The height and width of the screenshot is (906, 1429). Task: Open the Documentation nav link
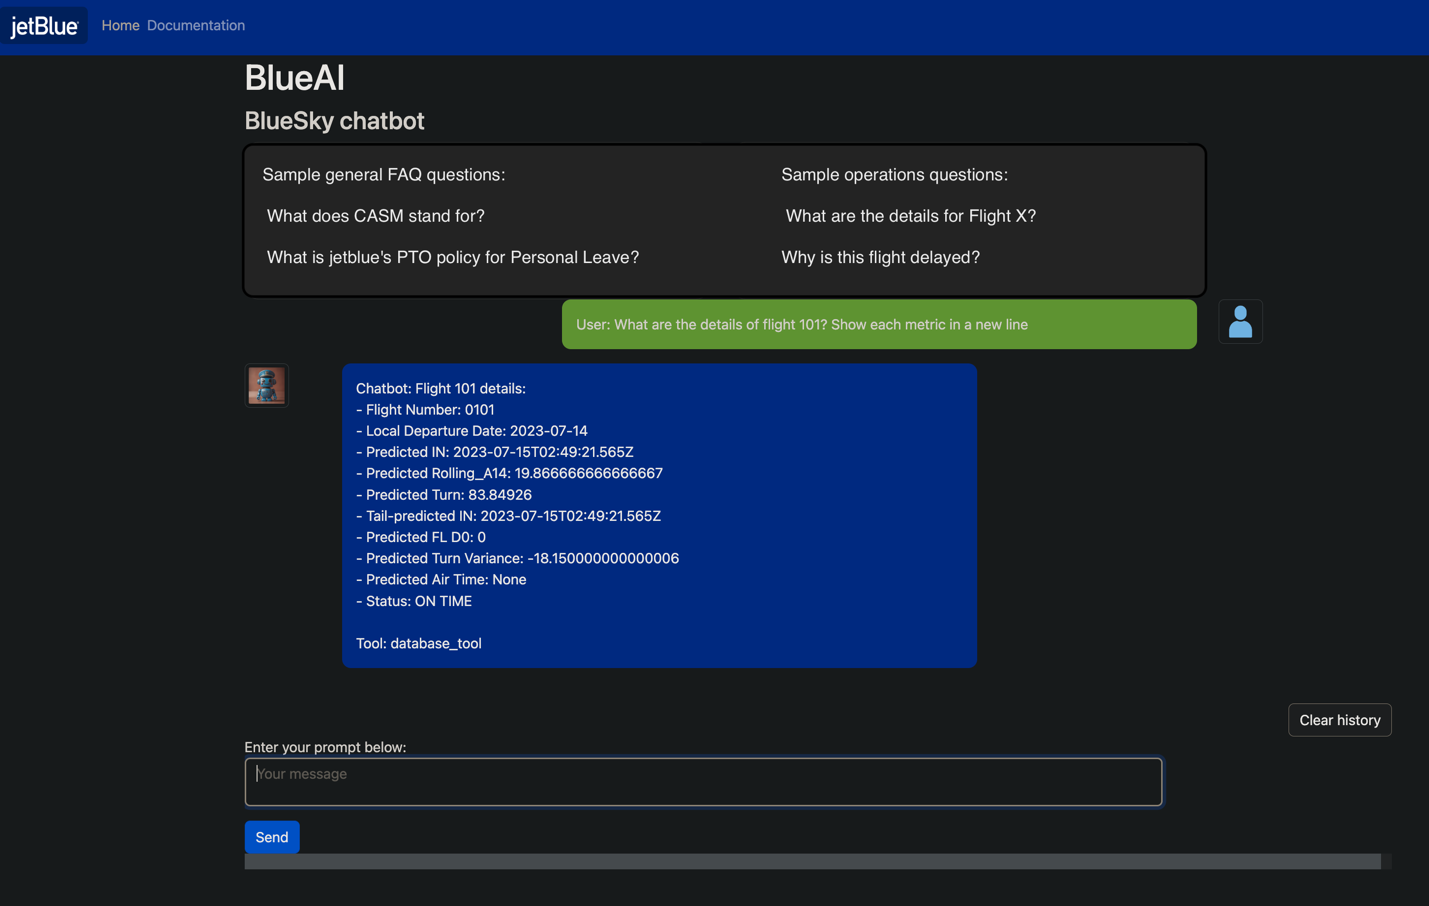pos(196,25)
